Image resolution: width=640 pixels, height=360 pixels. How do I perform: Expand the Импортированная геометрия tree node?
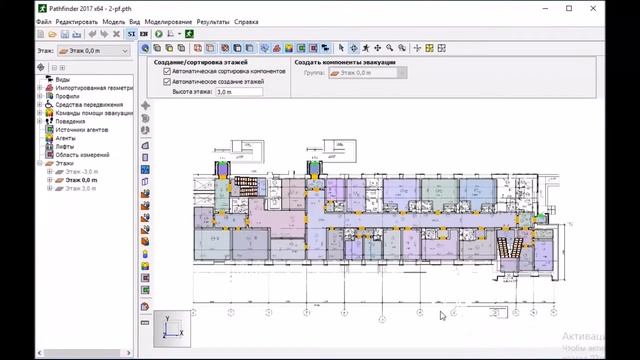click(x=40, y=88)
